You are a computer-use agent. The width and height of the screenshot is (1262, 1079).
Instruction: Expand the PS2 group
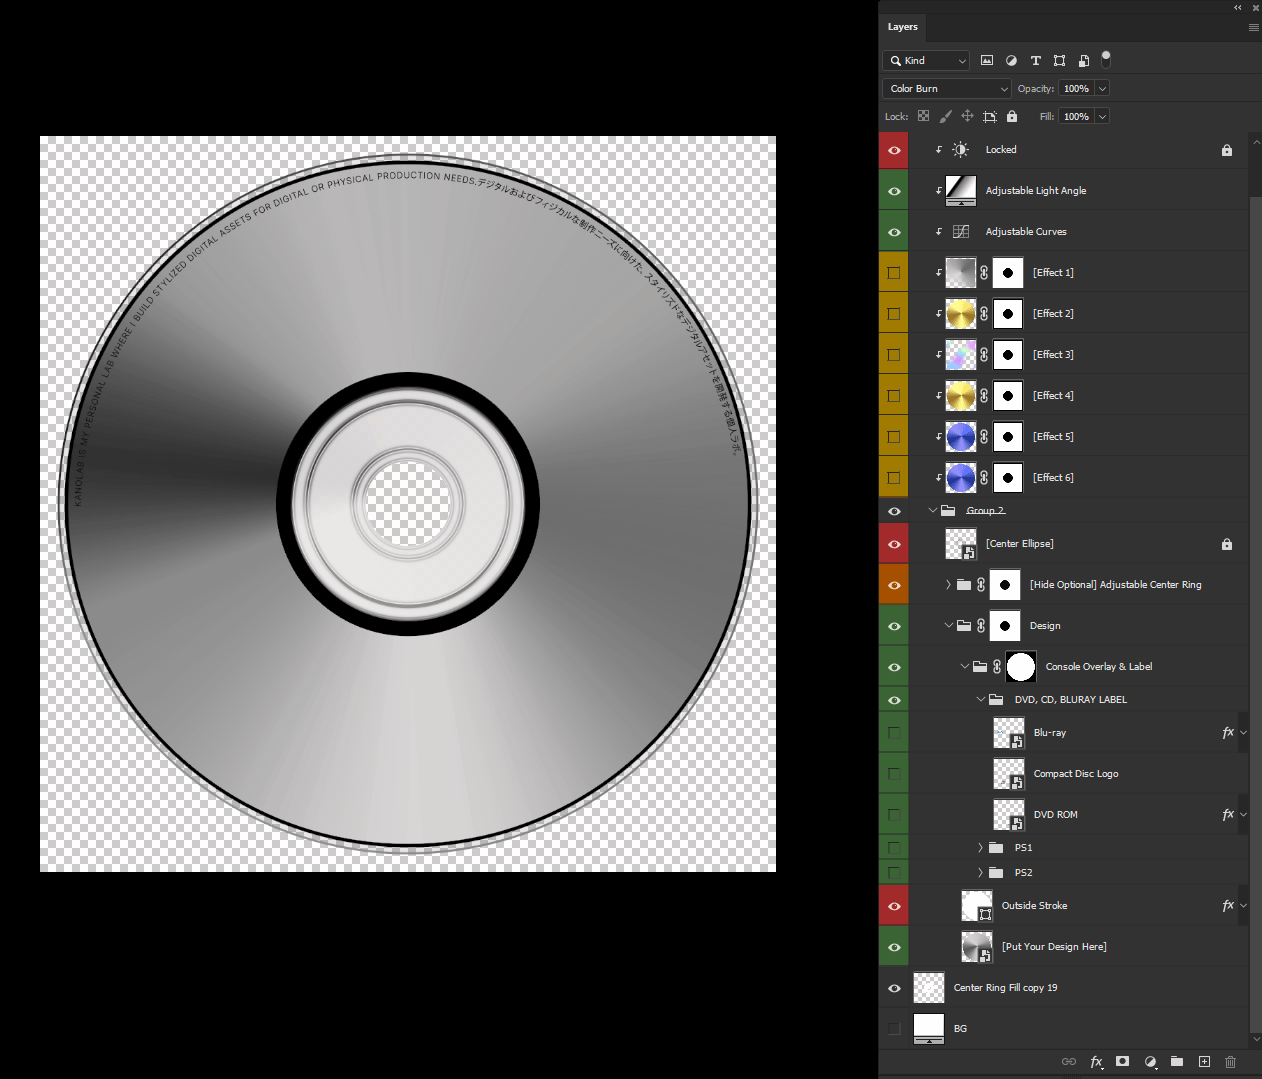pos(980,872)
